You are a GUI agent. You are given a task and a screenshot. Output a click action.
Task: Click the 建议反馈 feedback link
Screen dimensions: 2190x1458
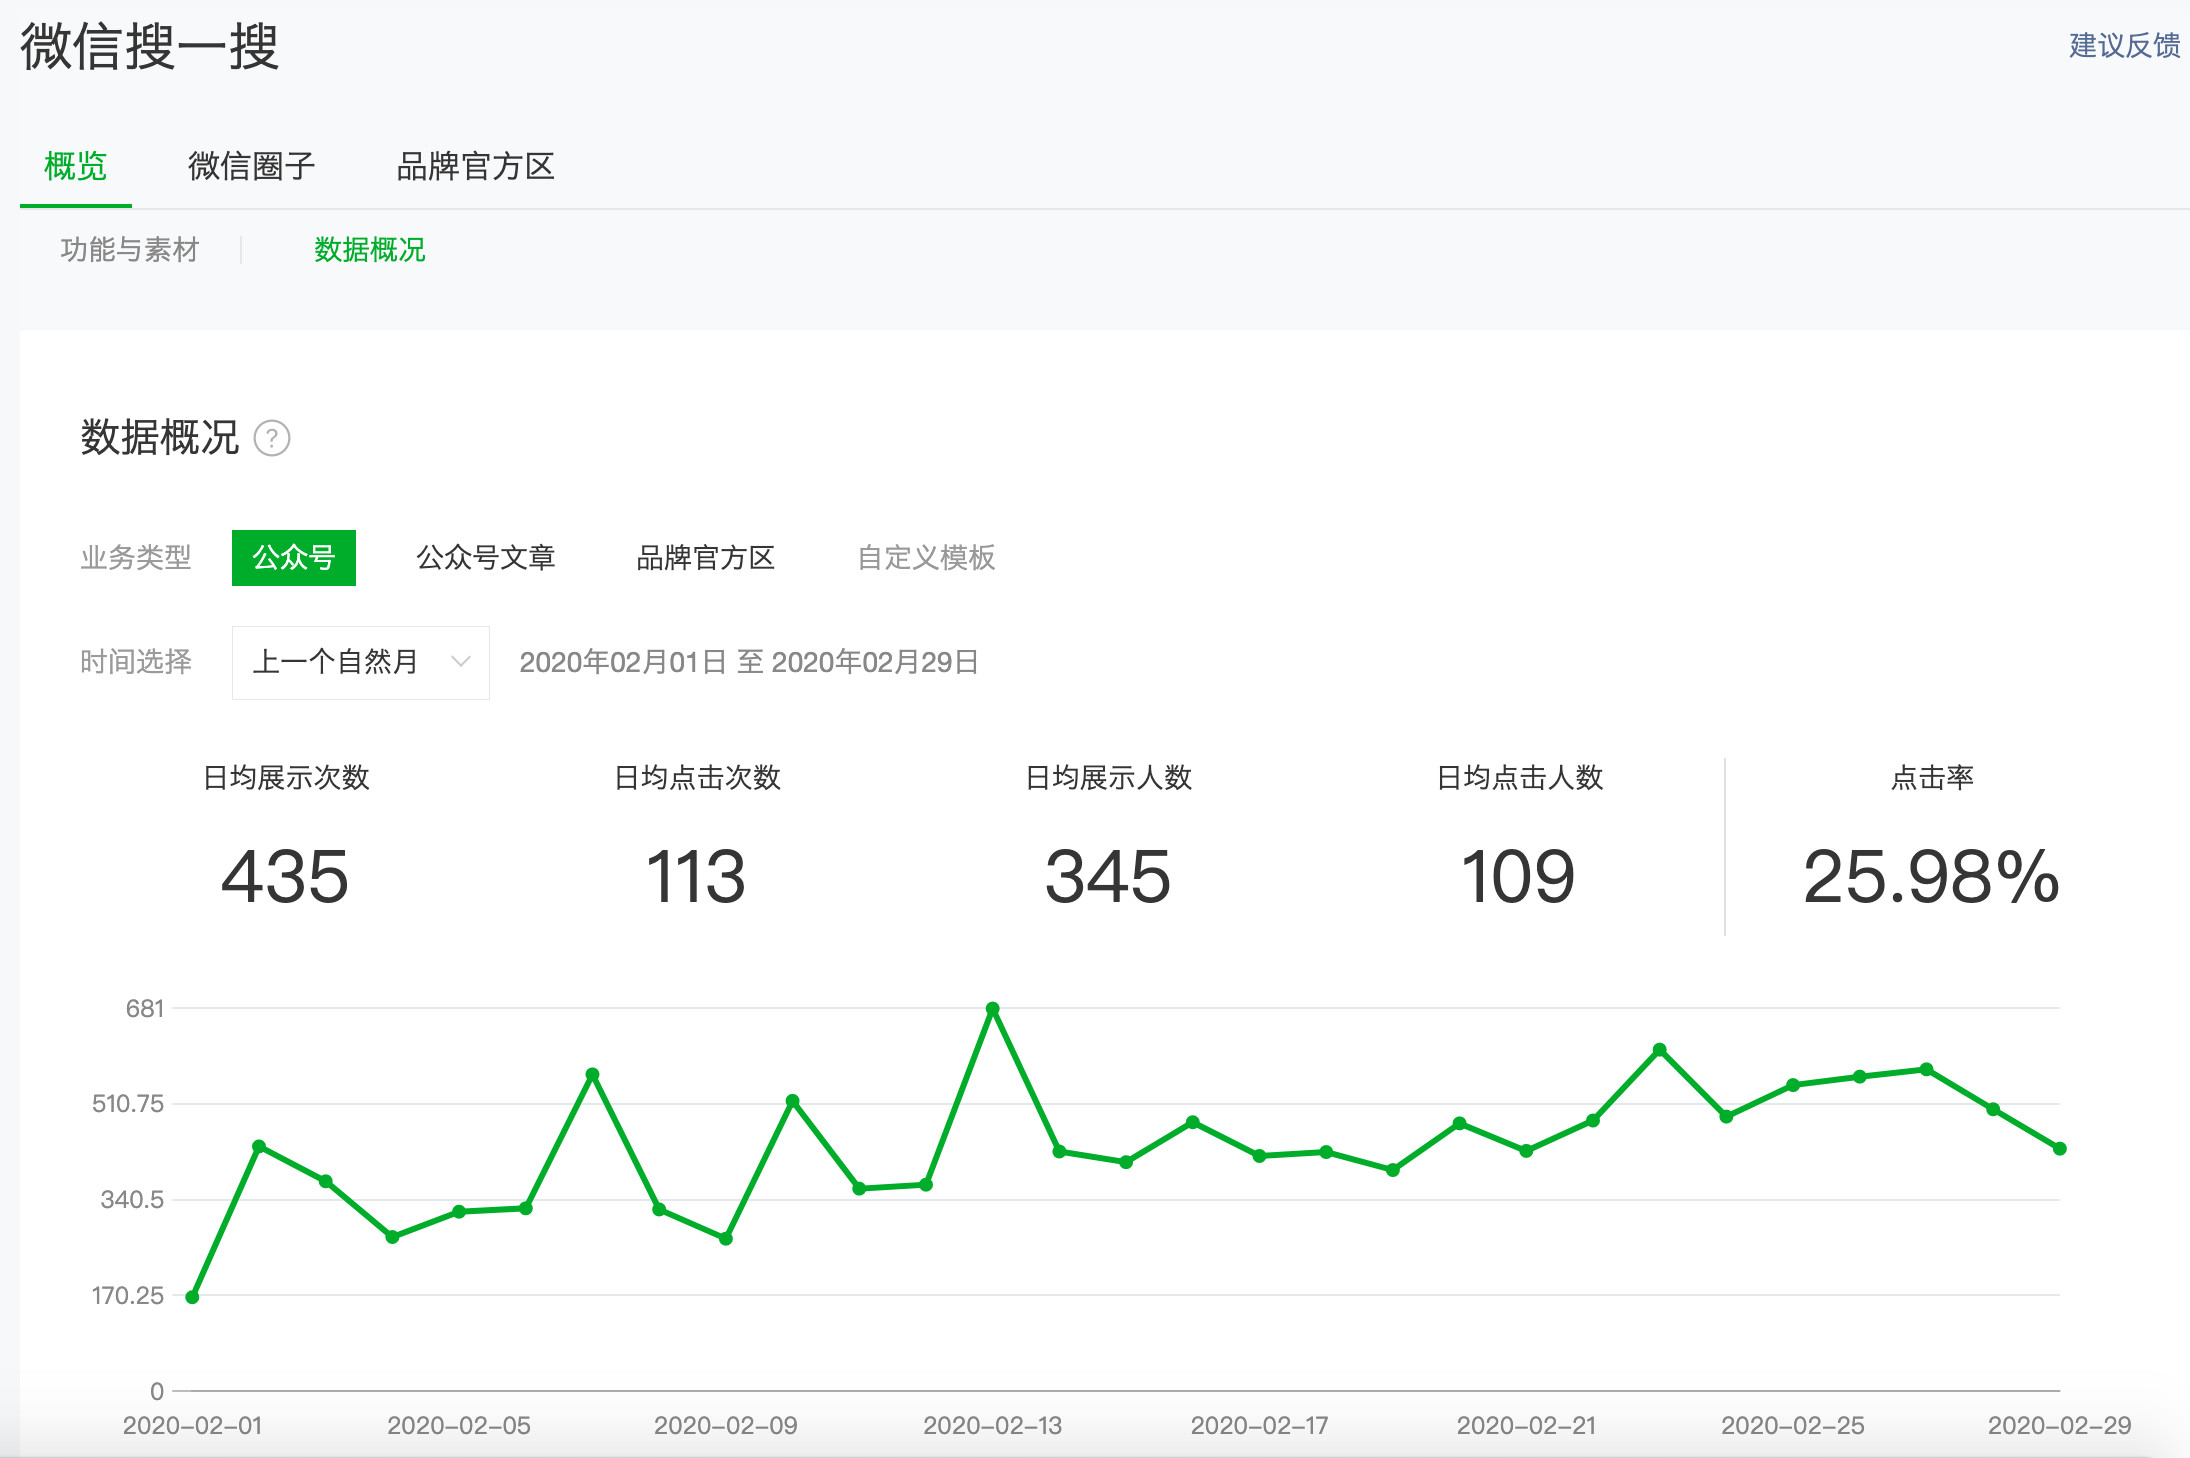point(2123,45)
